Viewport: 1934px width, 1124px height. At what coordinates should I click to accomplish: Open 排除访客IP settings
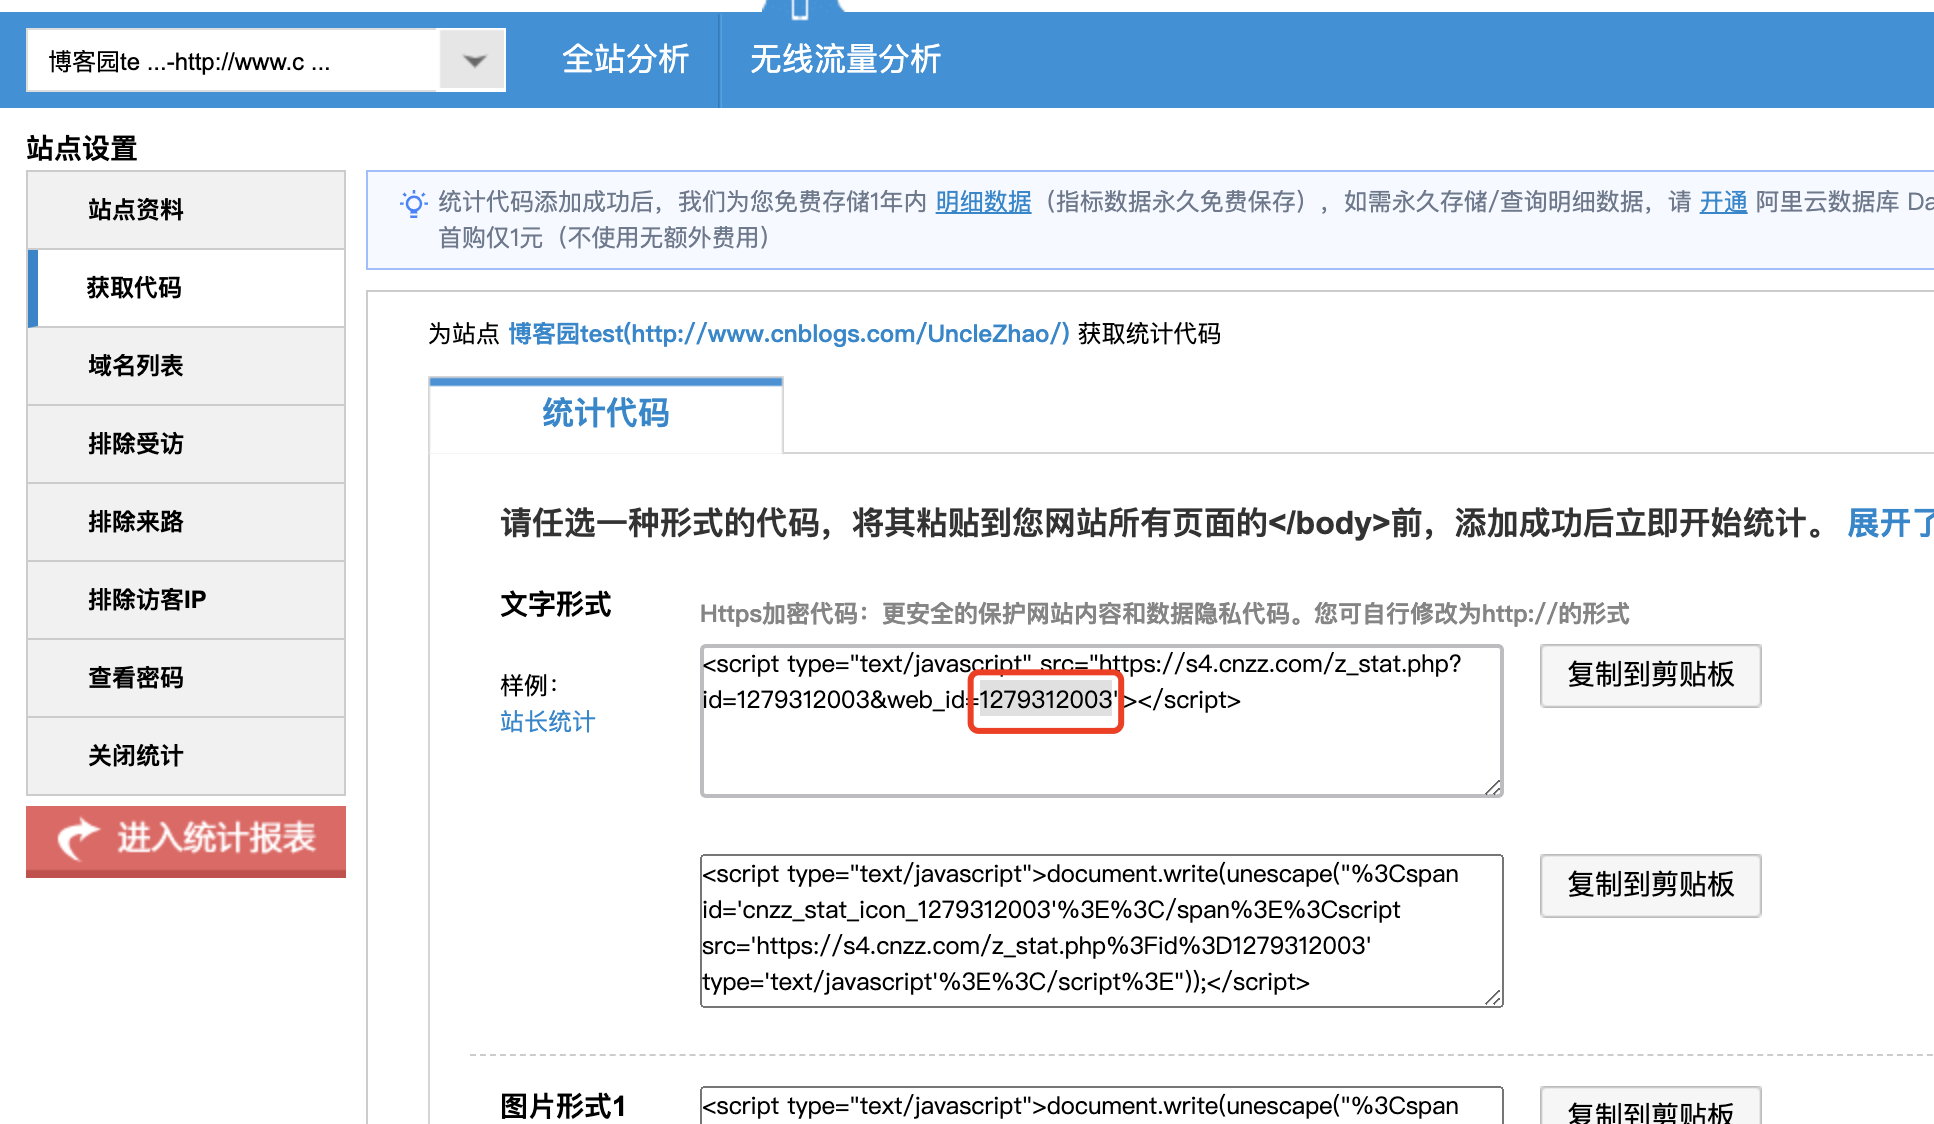(x=186, y=600)
